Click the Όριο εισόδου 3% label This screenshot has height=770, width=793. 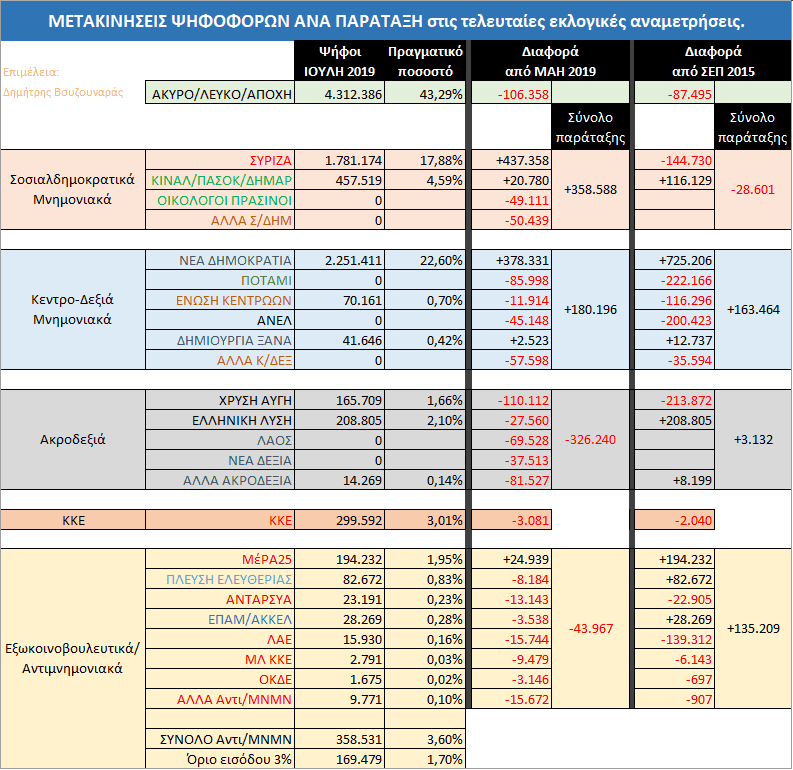tap(220, 759)
